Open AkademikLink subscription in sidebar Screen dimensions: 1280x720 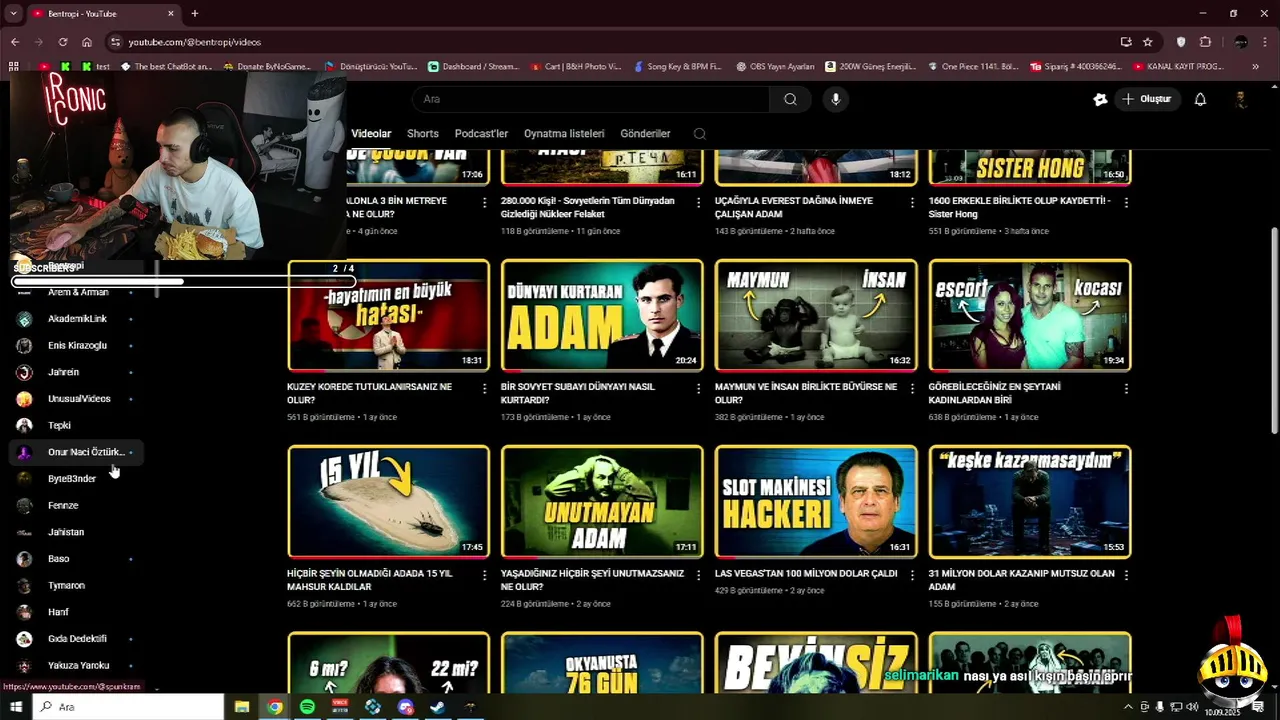pos(77,318)
